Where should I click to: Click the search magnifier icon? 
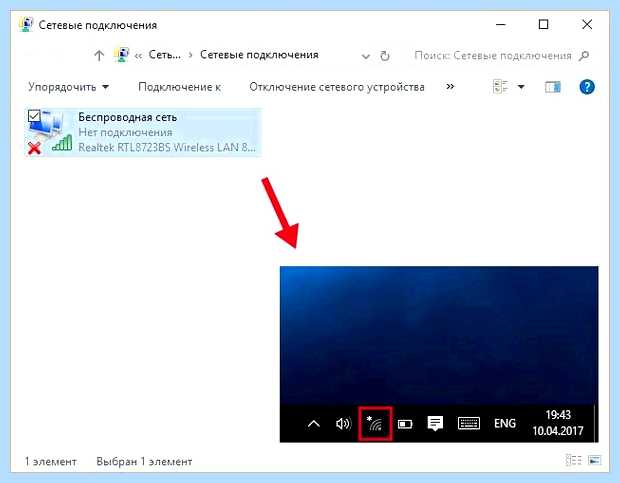tap(584, 56)
